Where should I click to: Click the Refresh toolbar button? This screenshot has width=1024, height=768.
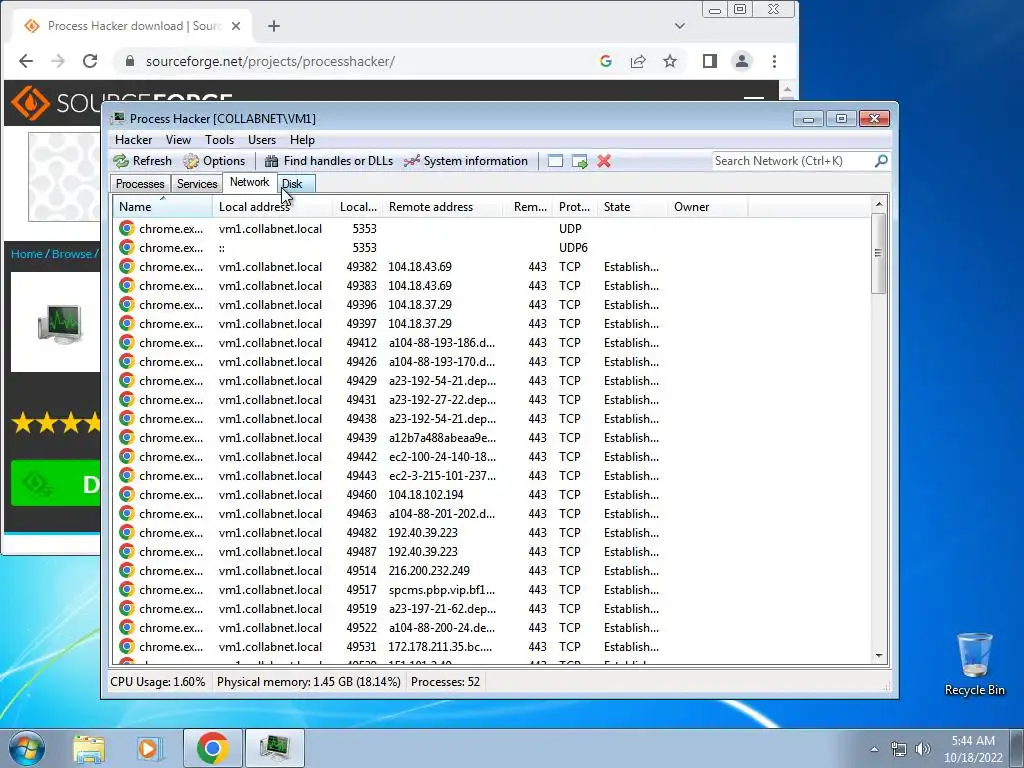pos(143,161)
